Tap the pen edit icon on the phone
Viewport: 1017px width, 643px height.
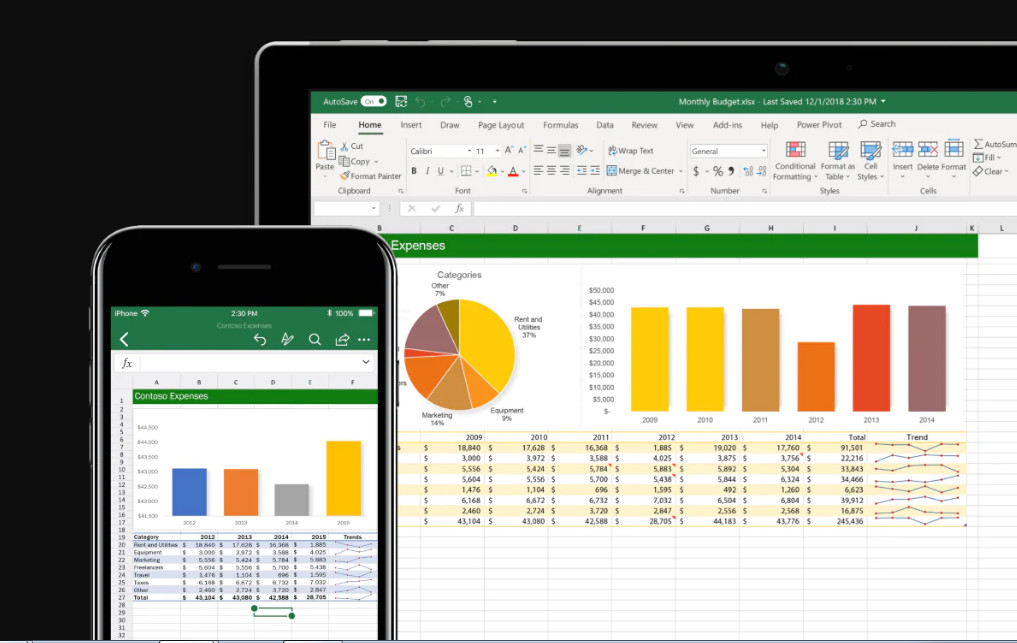coord(287,339)
